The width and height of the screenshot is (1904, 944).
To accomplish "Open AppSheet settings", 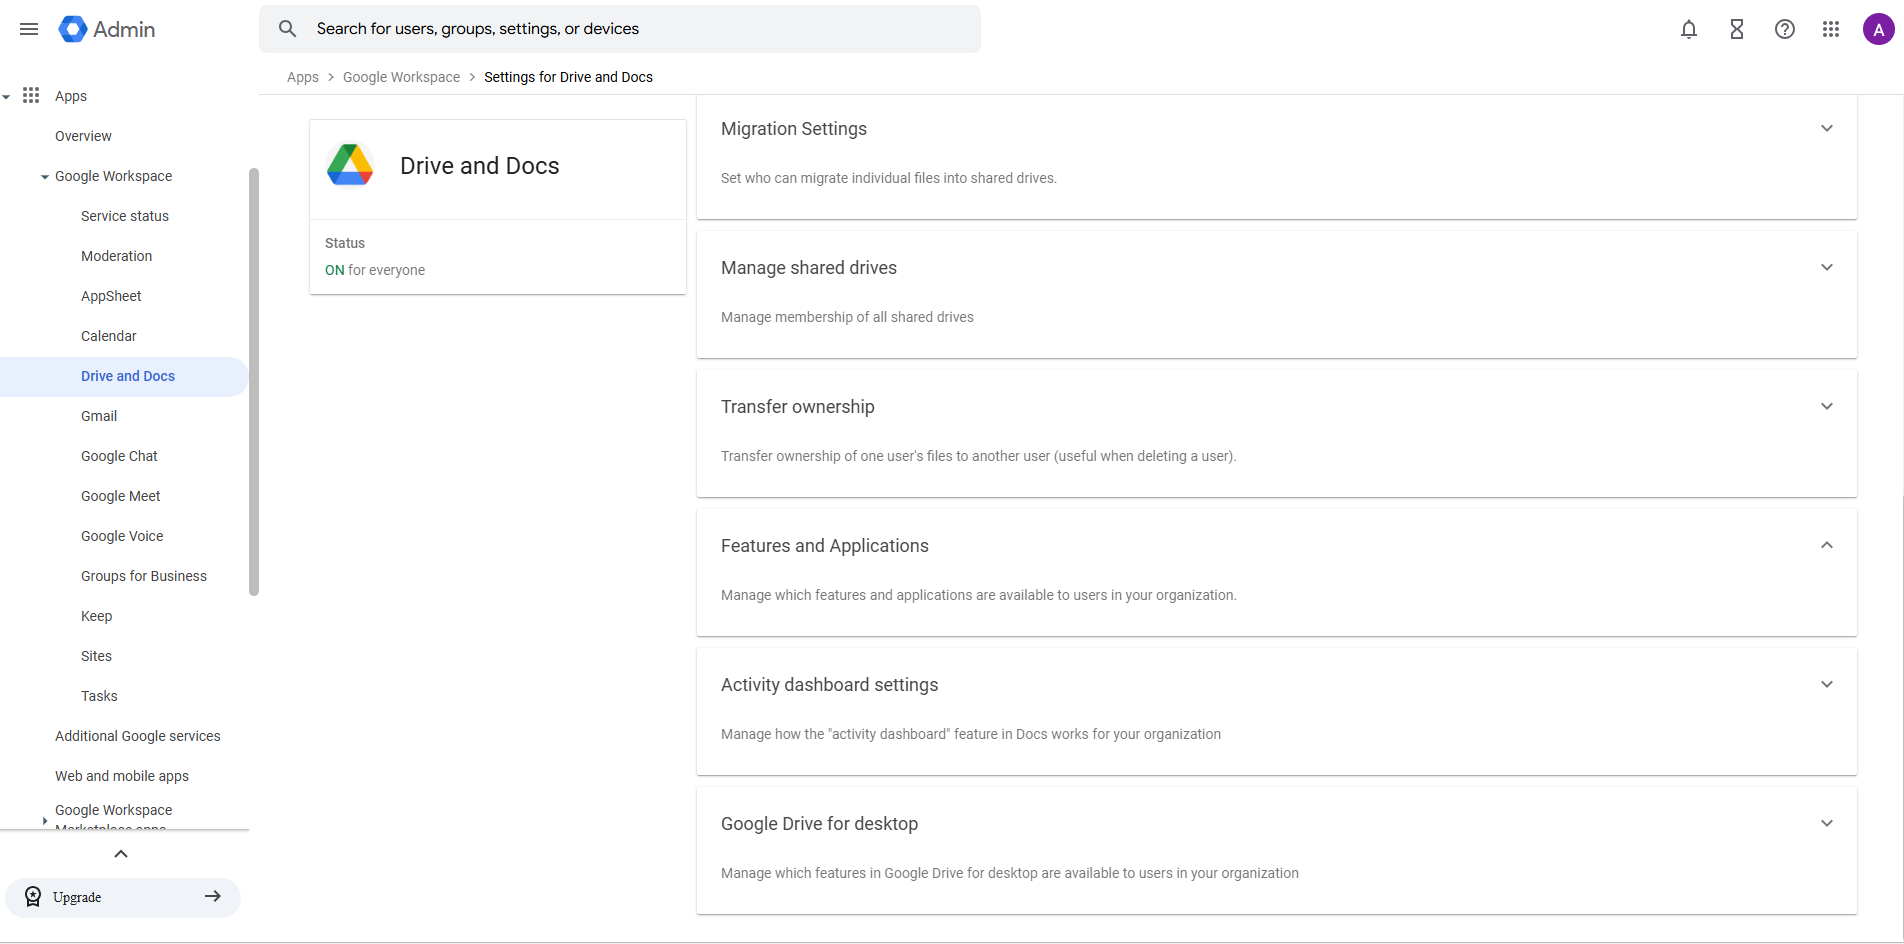I will click(x=111, y=296).
